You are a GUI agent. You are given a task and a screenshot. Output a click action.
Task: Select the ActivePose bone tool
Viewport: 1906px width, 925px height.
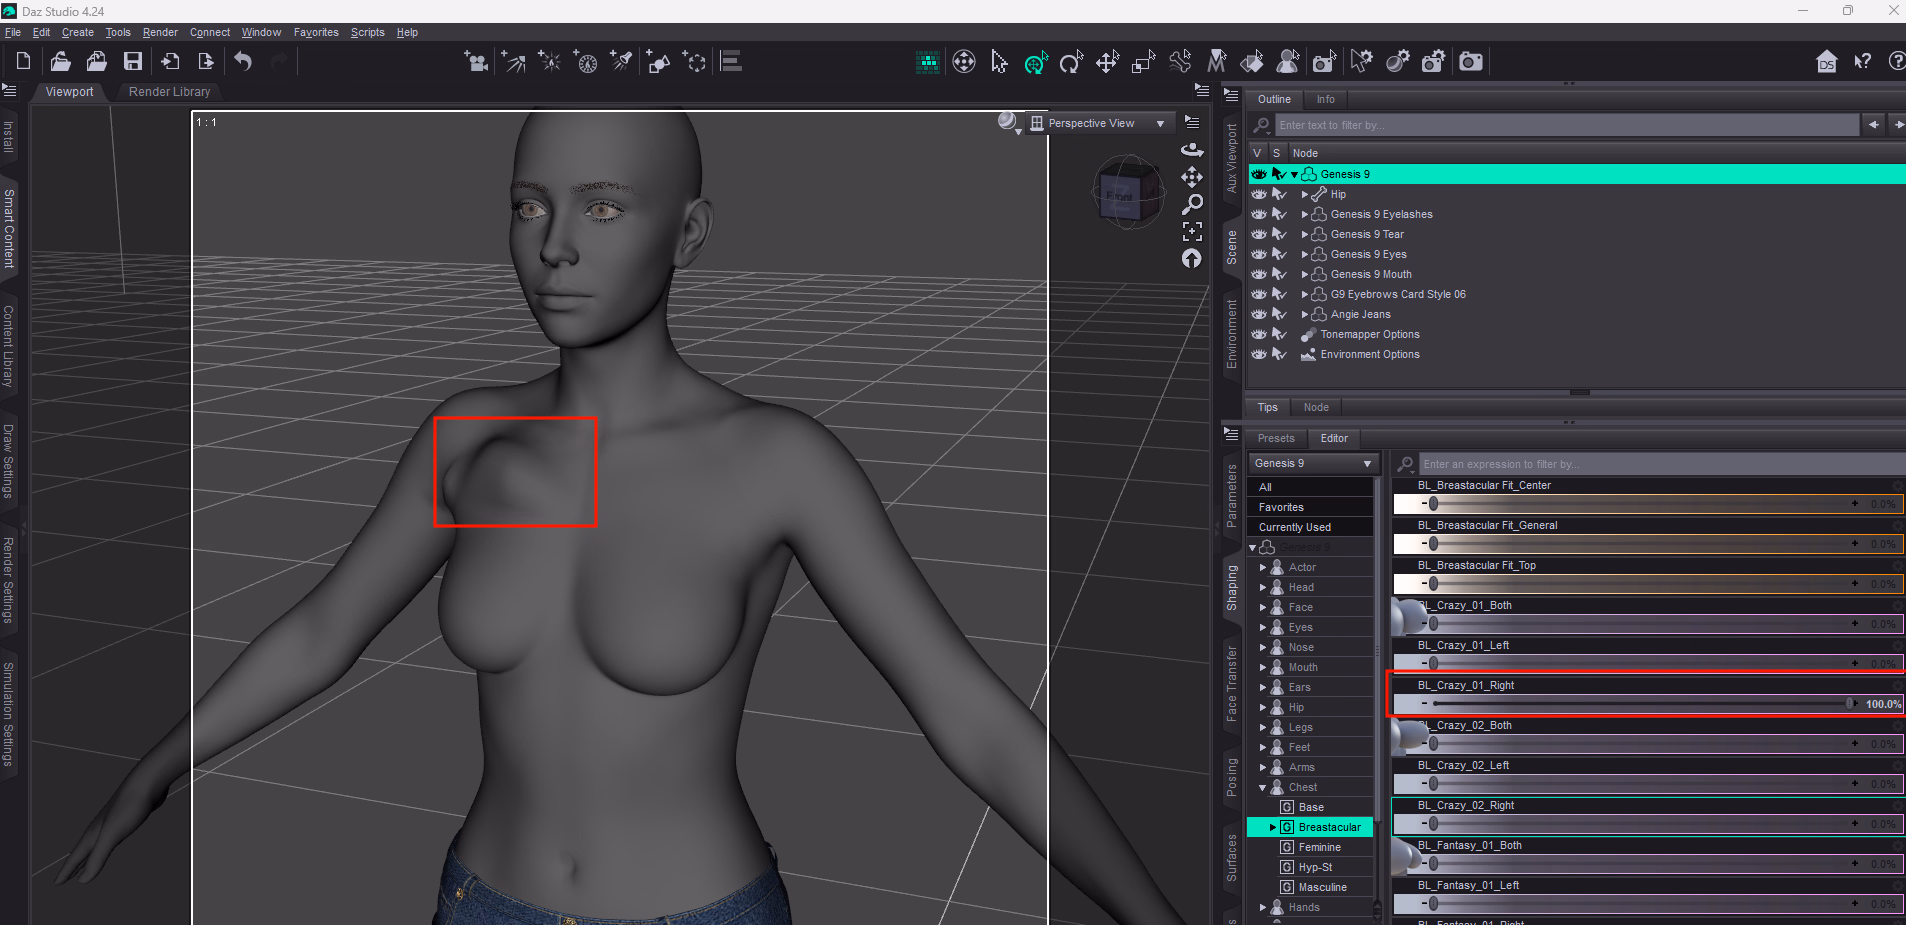coord(1180,62)
